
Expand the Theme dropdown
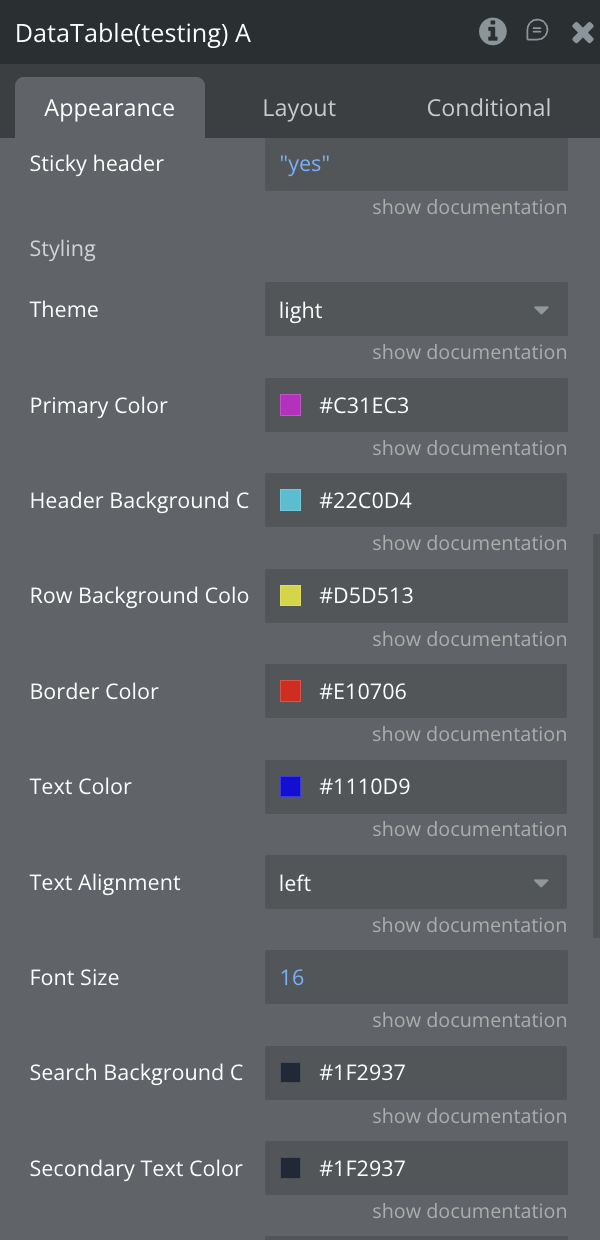416,310
